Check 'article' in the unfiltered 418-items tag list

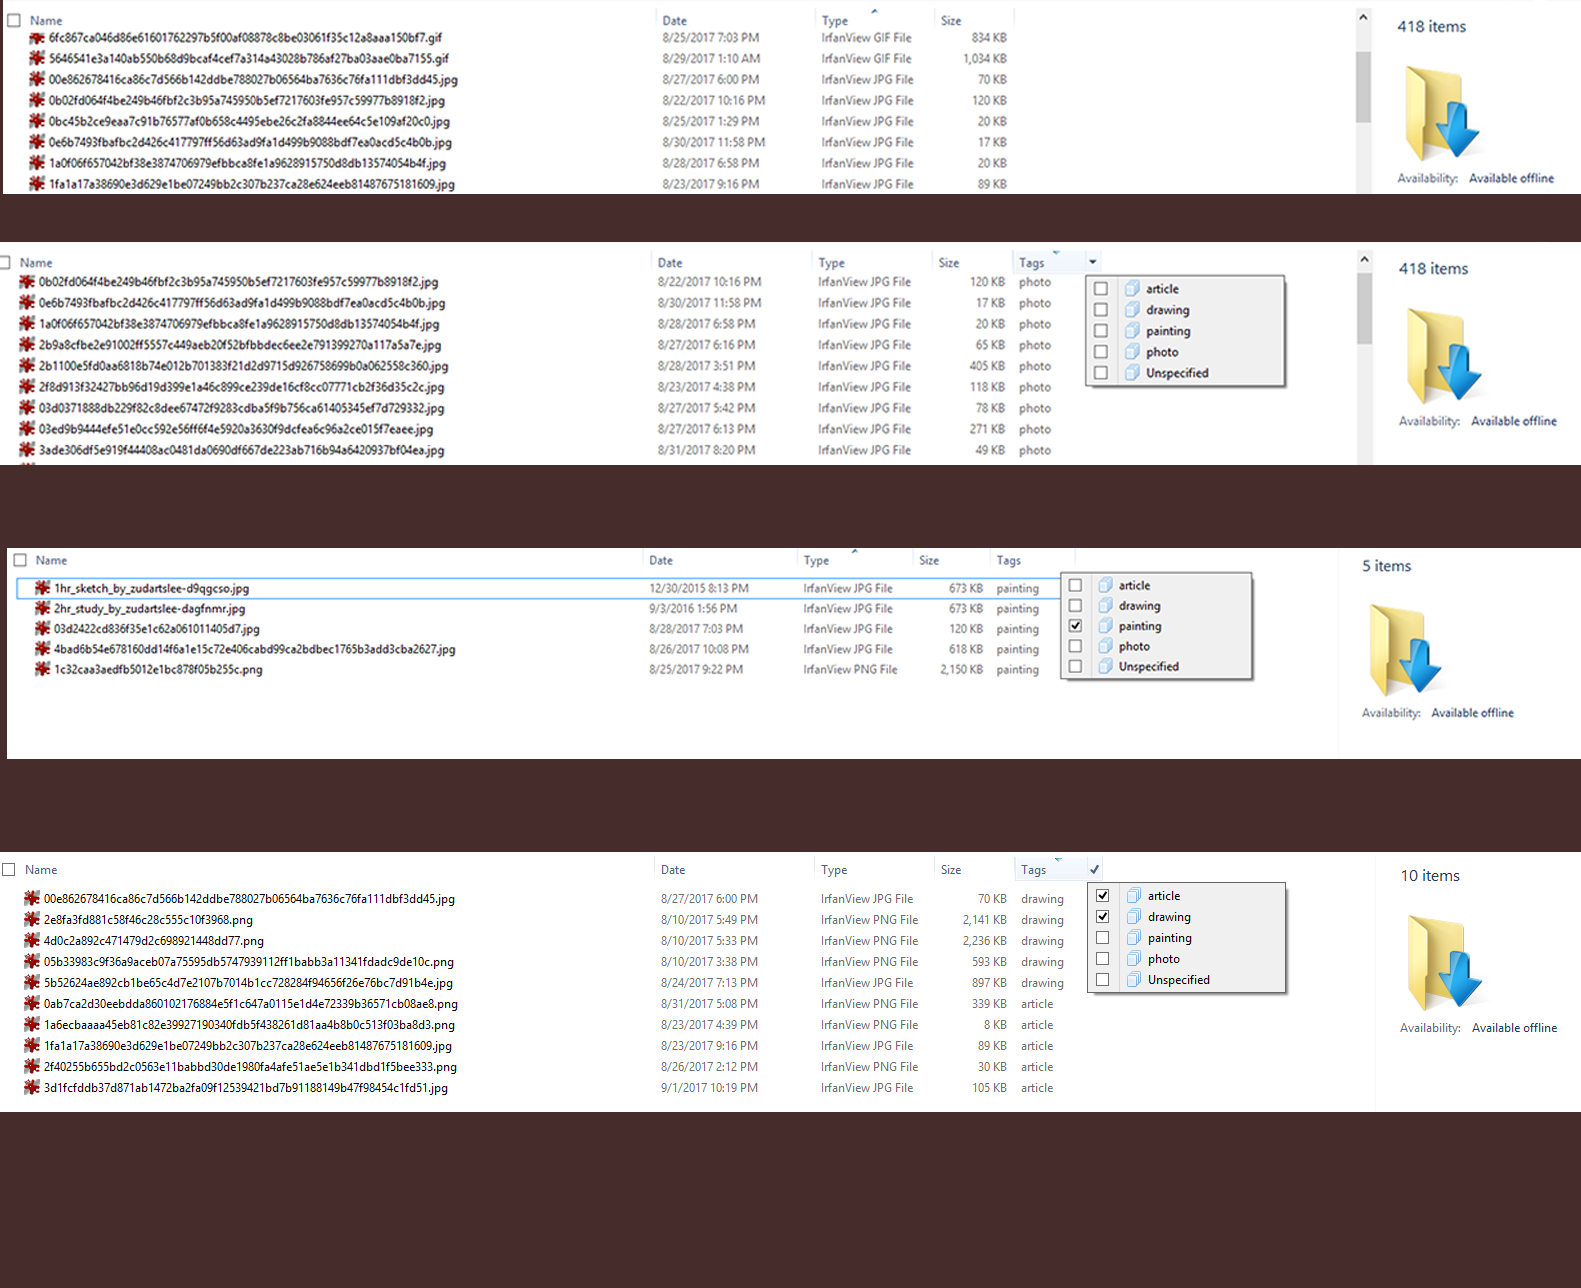(1101, 289)
